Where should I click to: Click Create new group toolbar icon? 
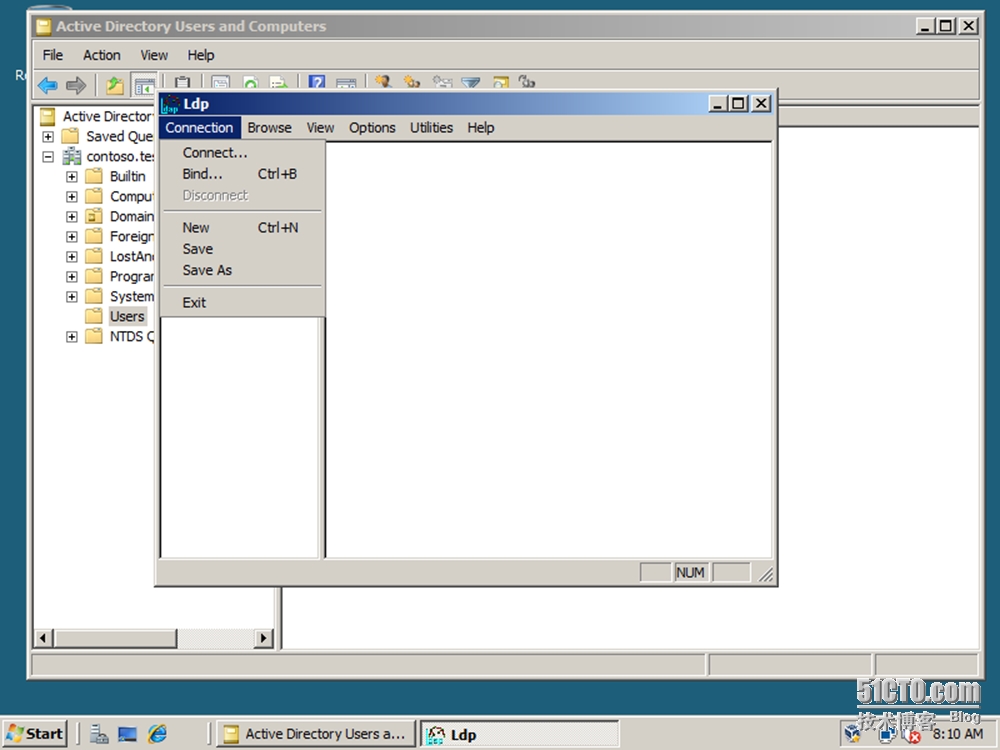[x=412, y=82]
